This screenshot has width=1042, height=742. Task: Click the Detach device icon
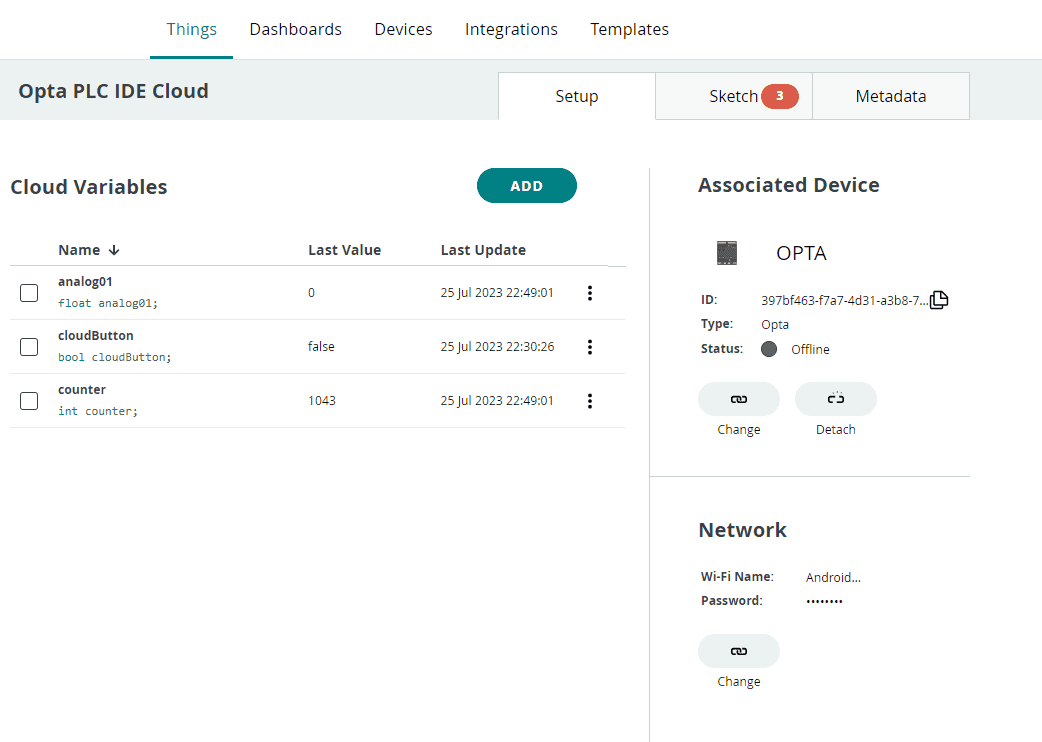pos(835,399)
